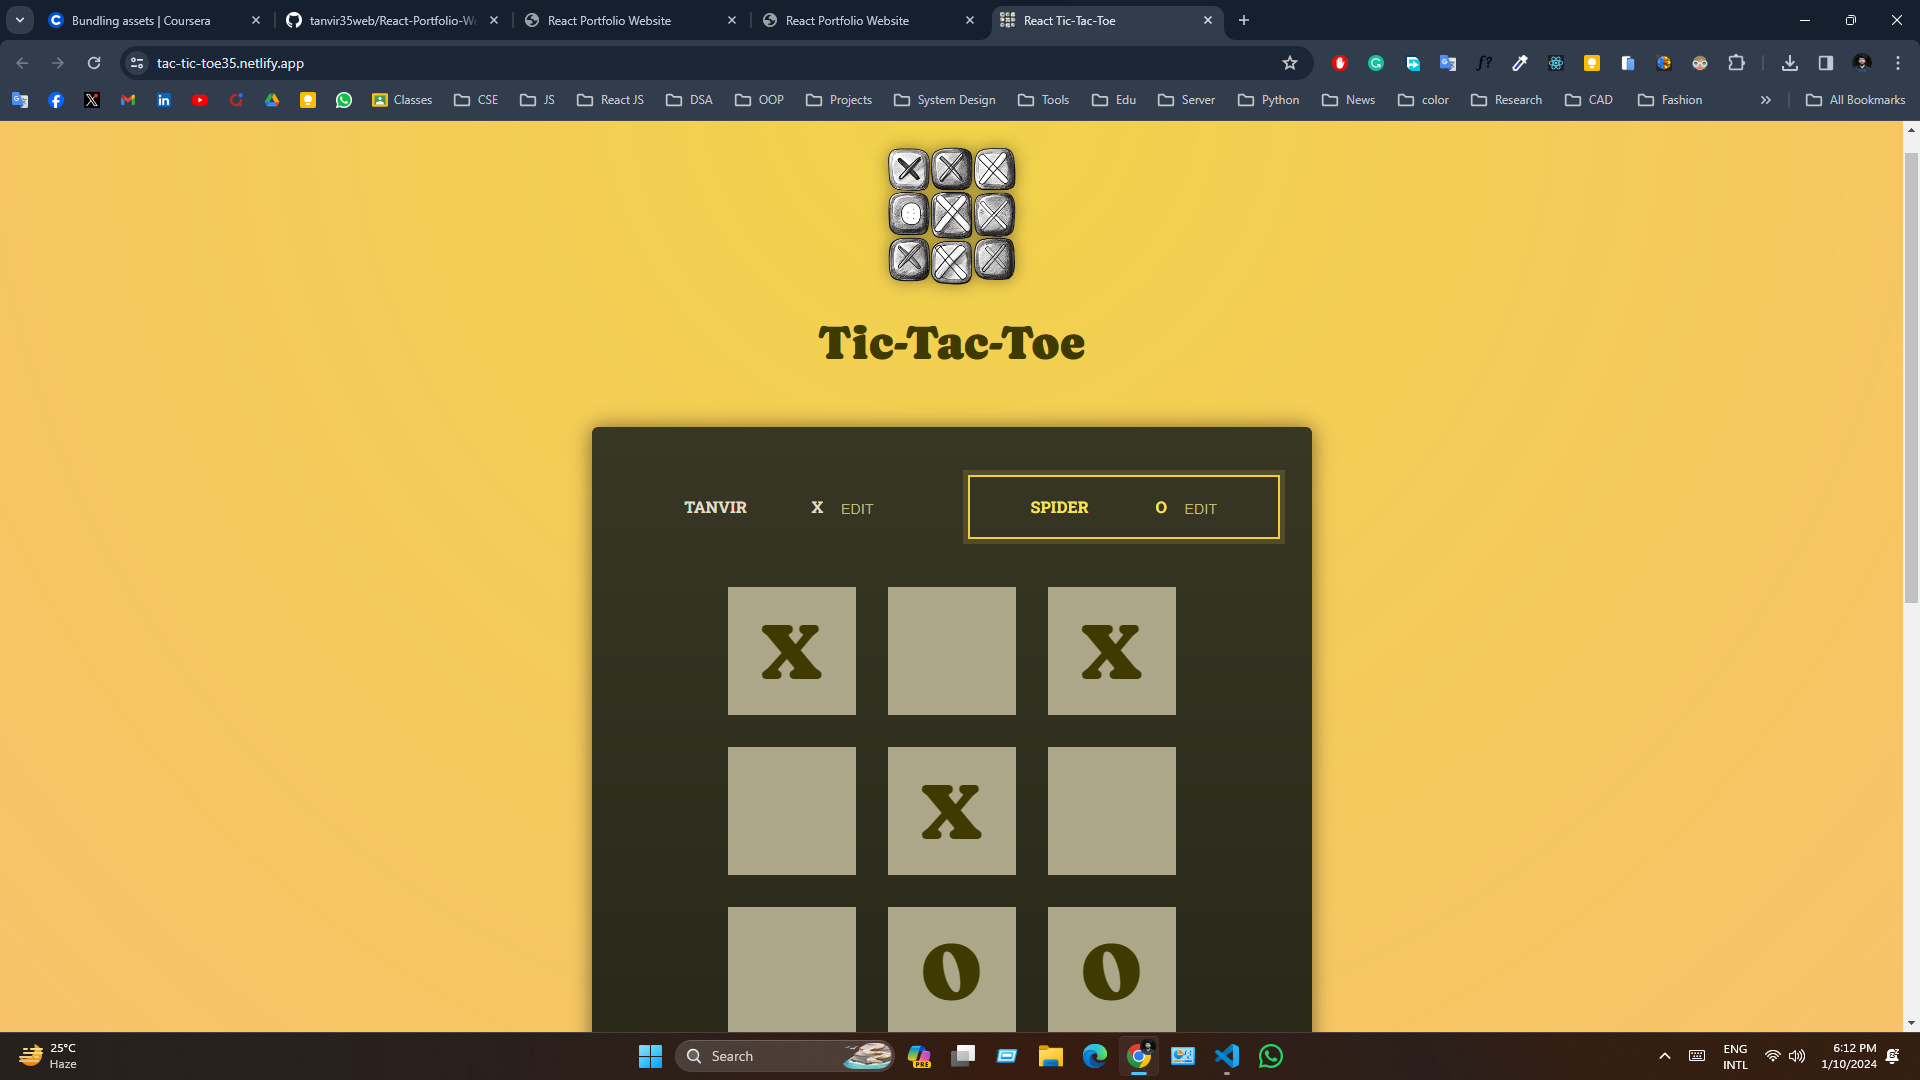Click EDIT next to SPIDER player O

[x=1200, y=508]
